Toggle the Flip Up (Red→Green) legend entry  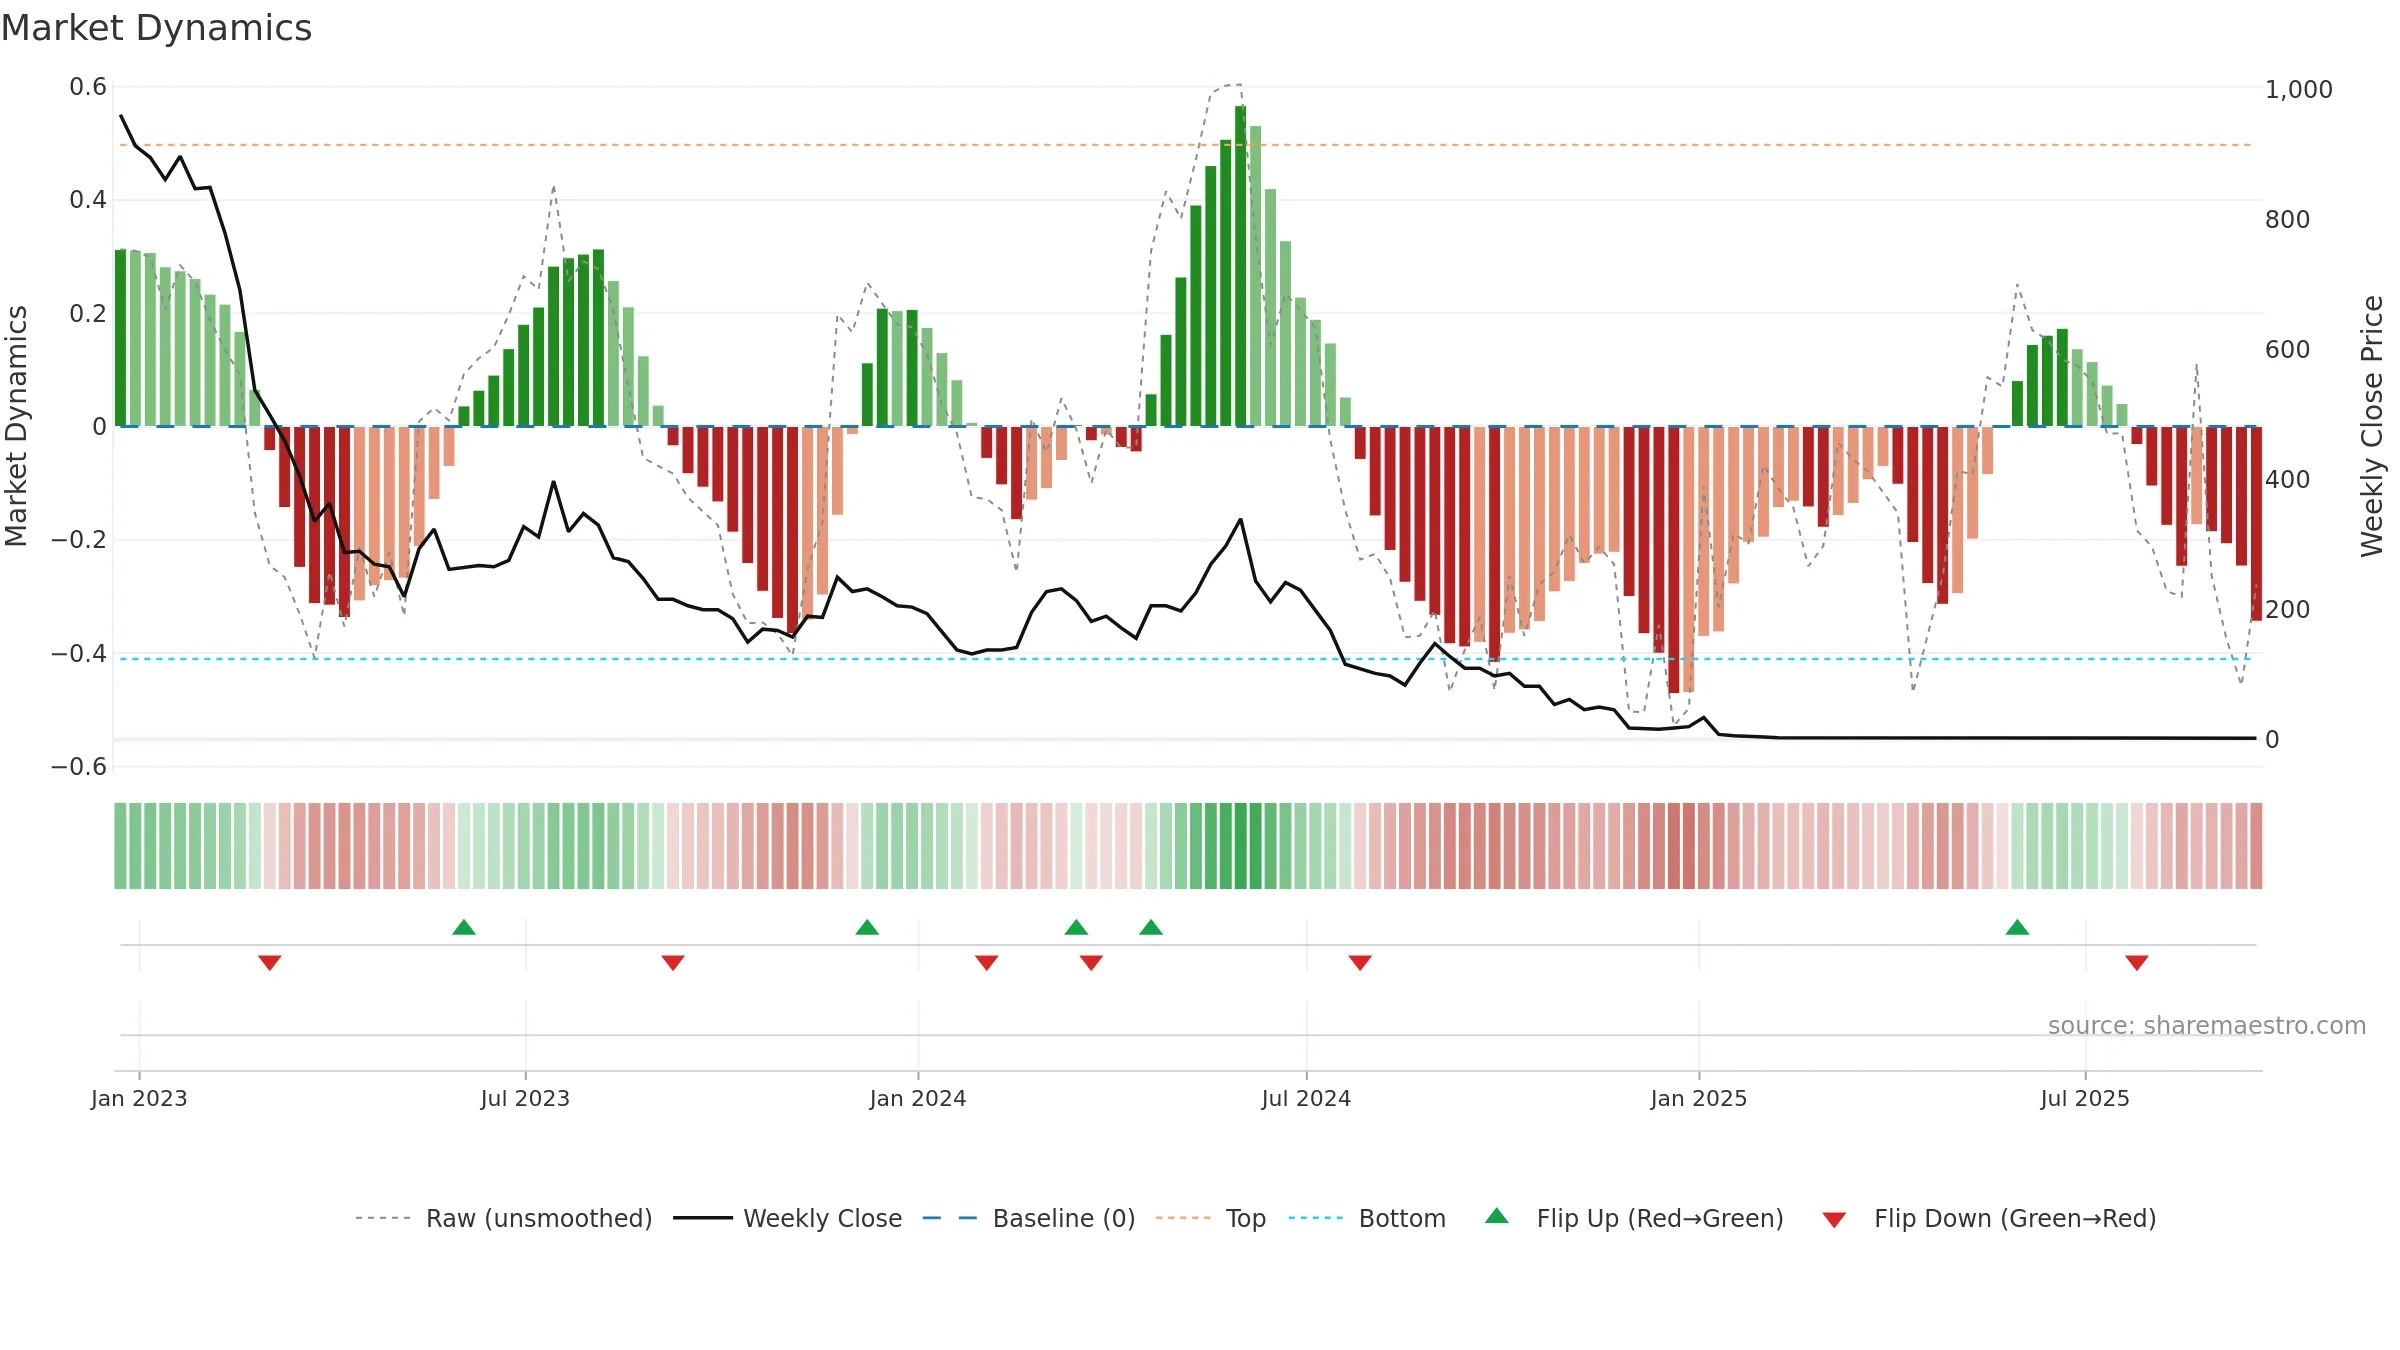point(1634,1218)
